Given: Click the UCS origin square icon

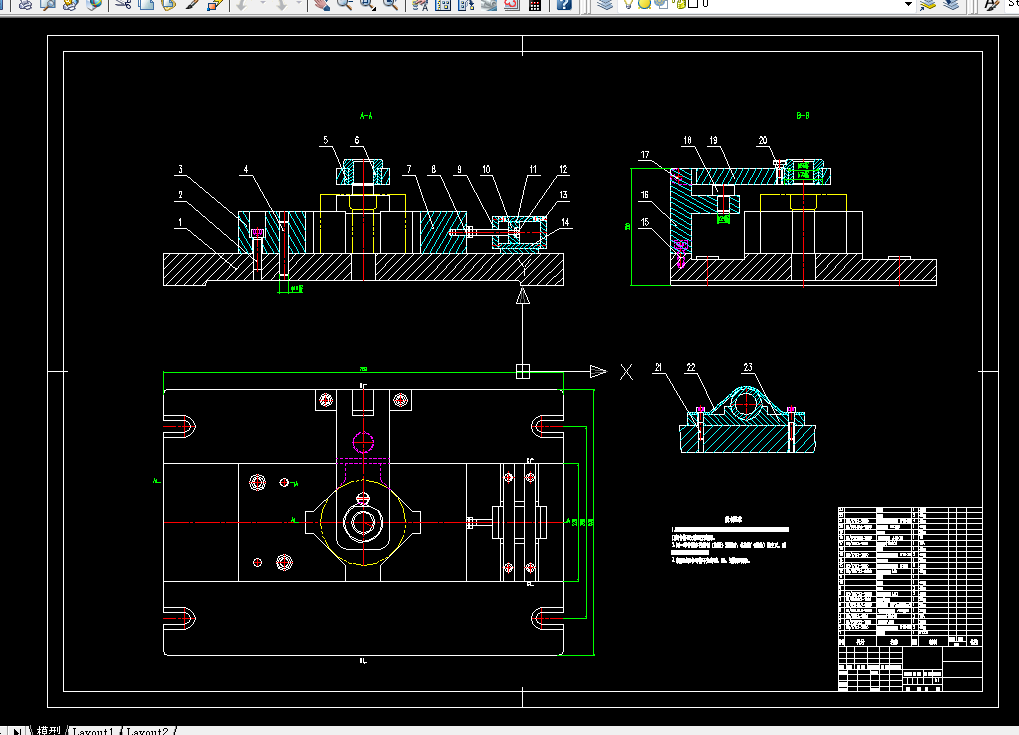Looking at the screenshot, I should [522, 371].
